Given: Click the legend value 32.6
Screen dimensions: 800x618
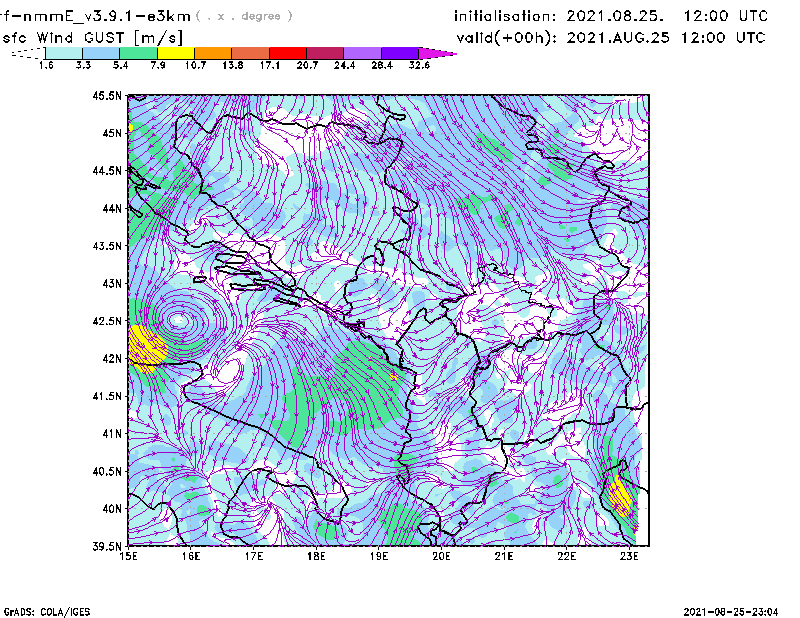Looking at the screenshot, I should [x=419, y=65].
